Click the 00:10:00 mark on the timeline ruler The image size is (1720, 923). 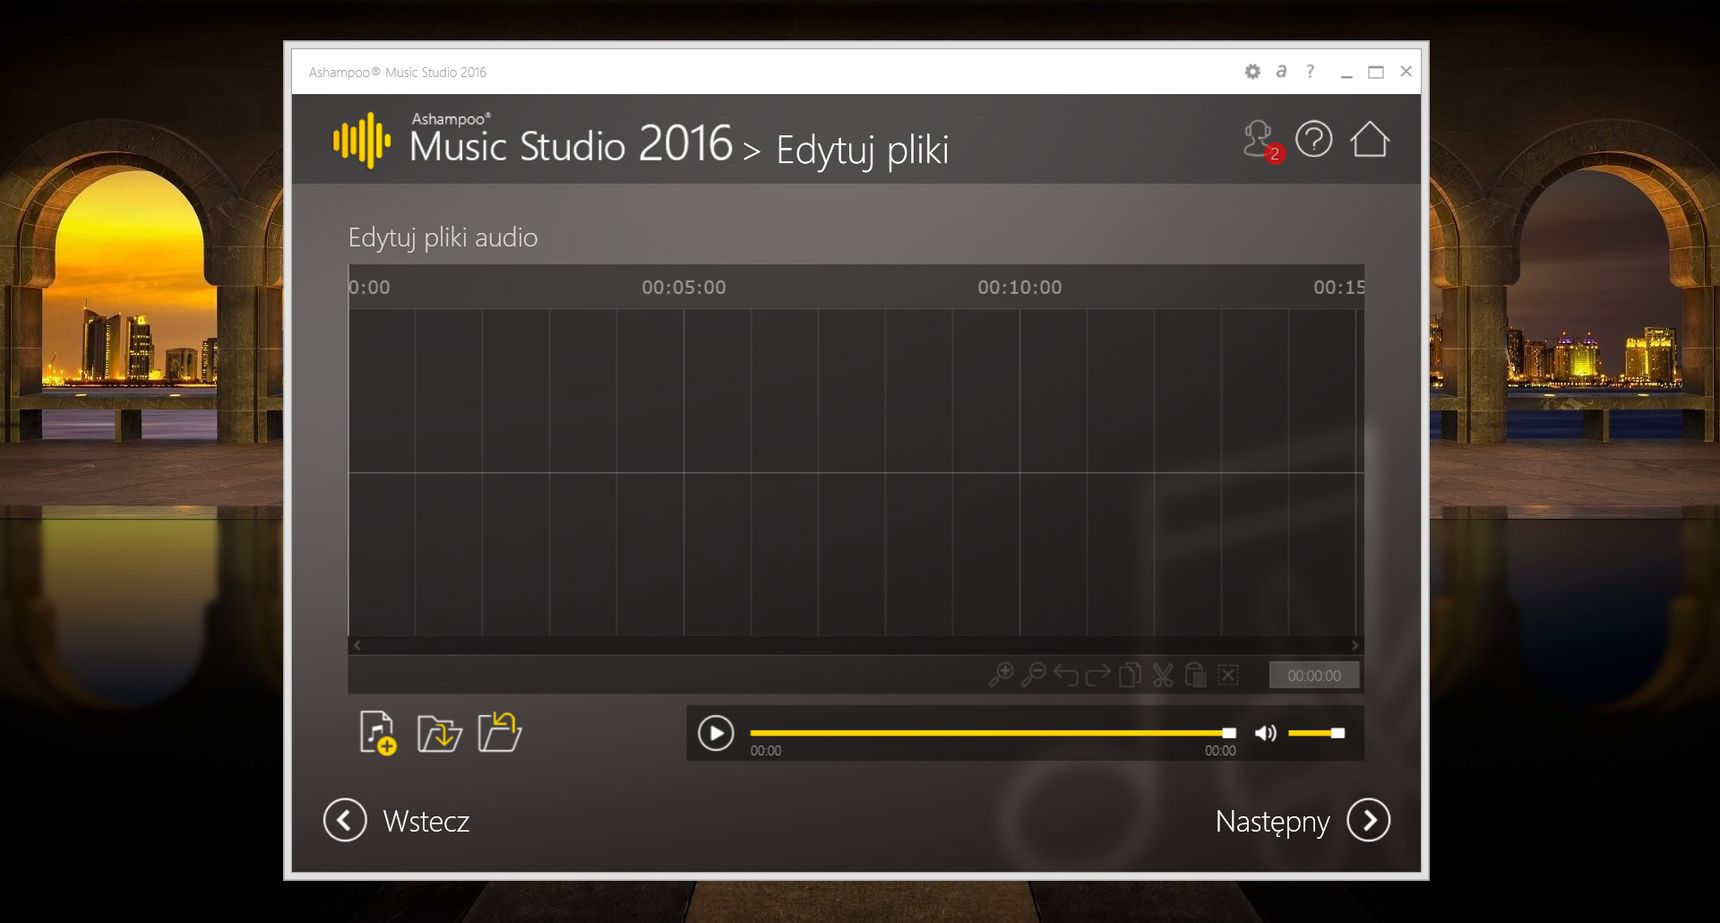1020,287
